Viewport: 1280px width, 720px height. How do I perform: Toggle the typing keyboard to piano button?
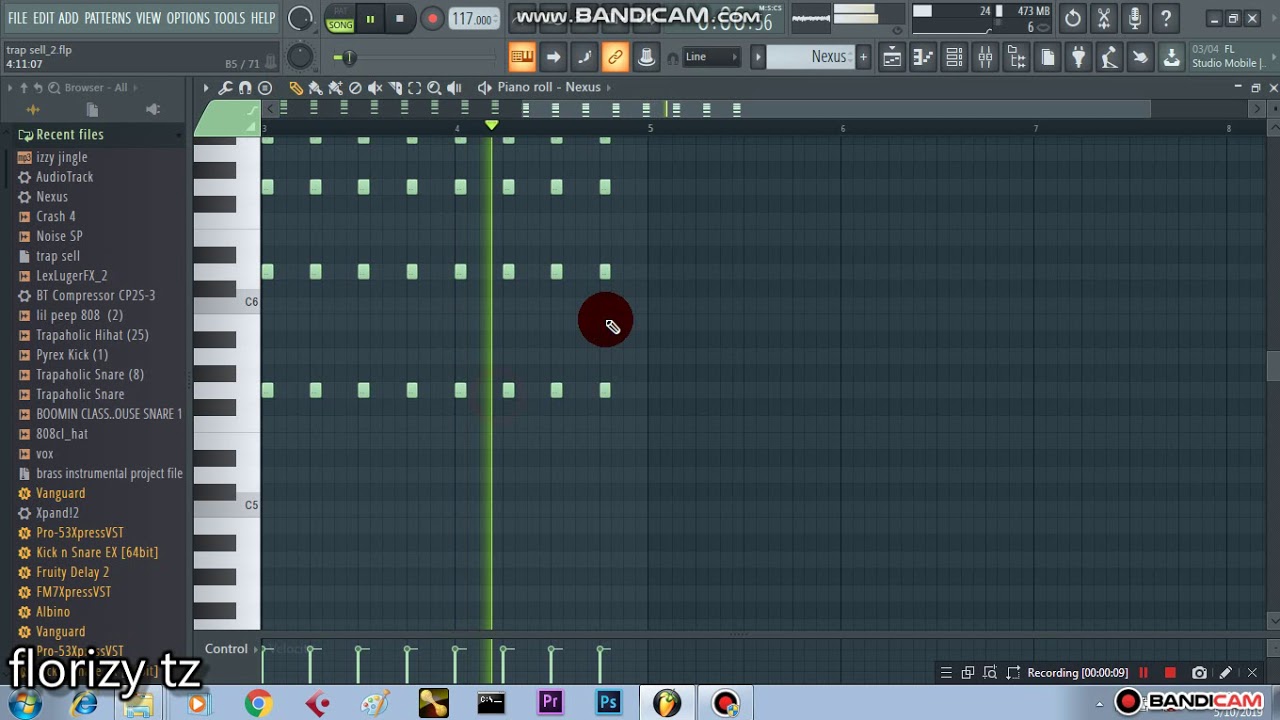tap(522, 57)
